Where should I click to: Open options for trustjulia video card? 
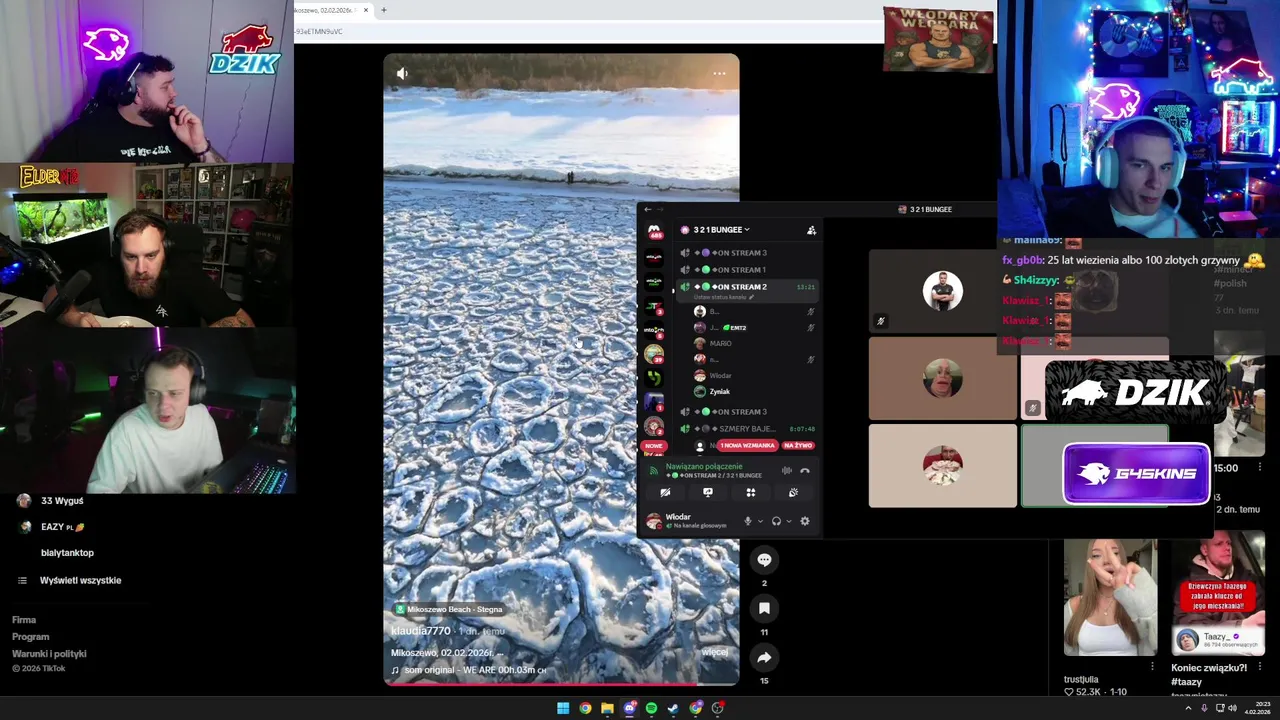(1152, 666)
